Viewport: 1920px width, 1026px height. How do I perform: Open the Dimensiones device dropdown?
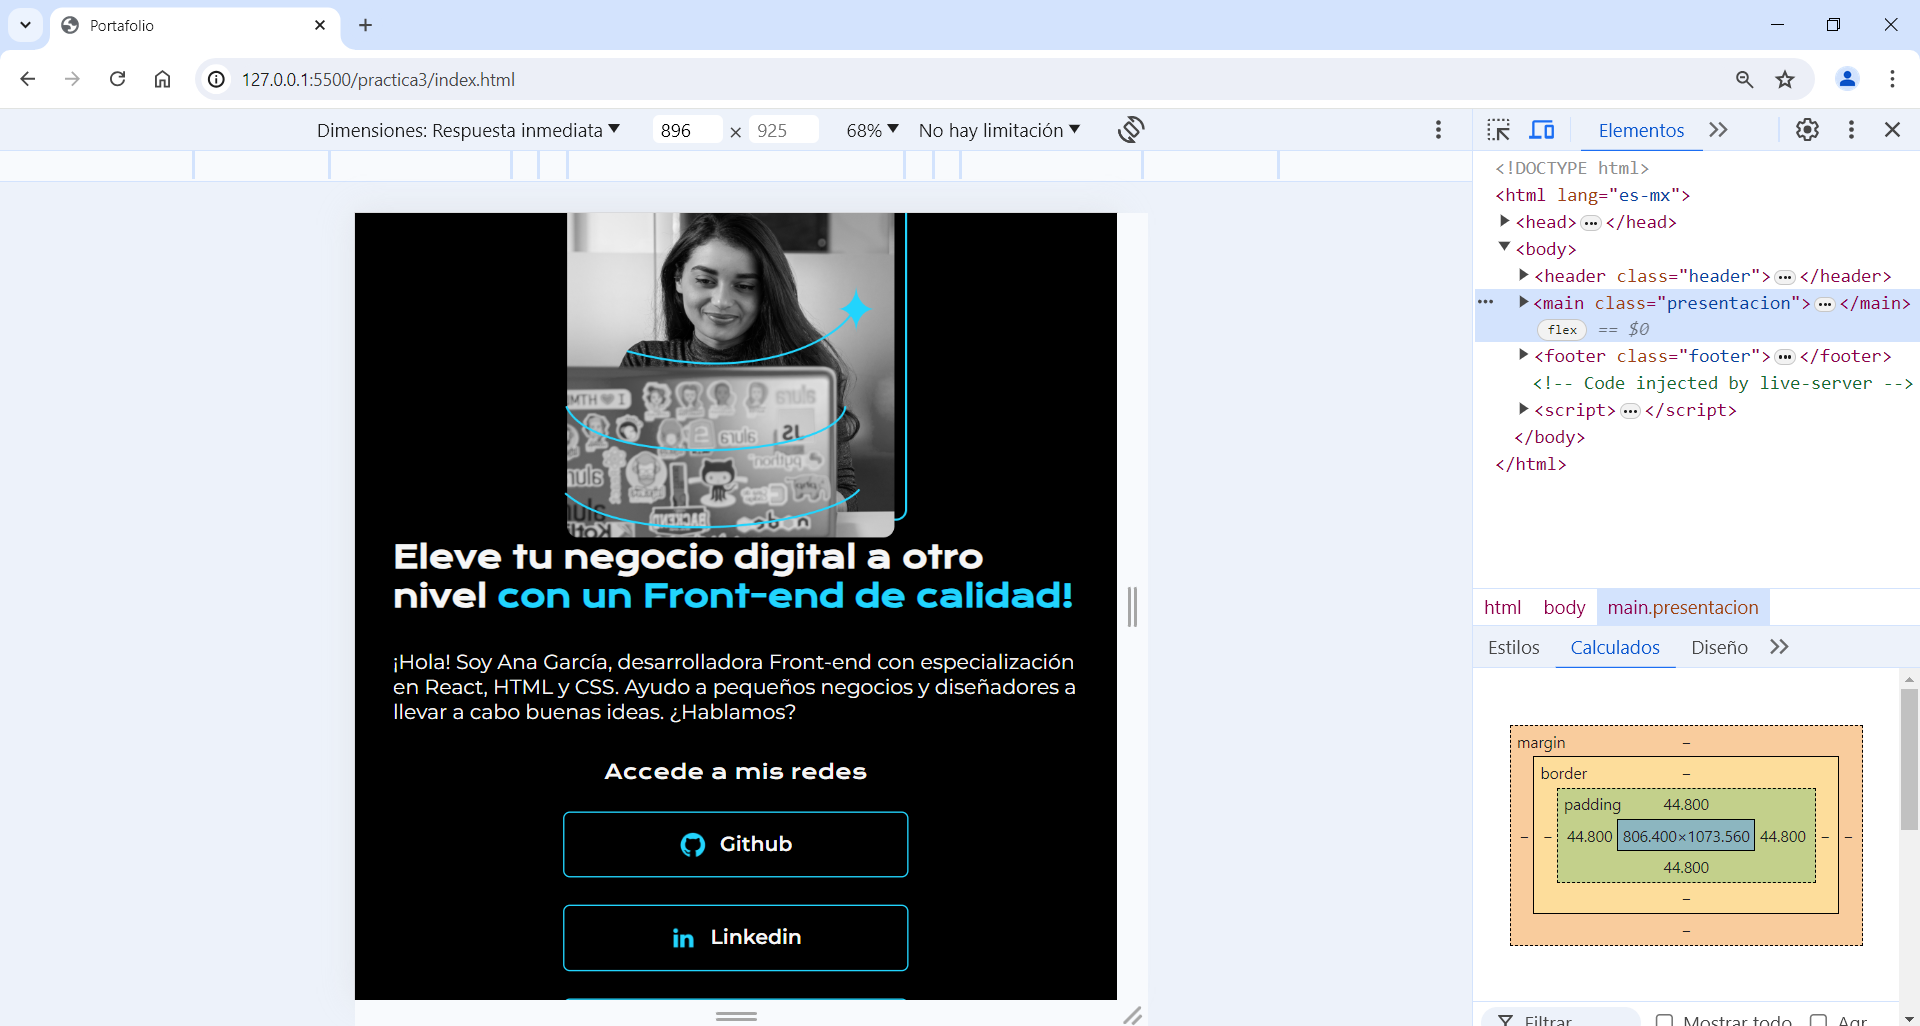[x=468, y=130]
